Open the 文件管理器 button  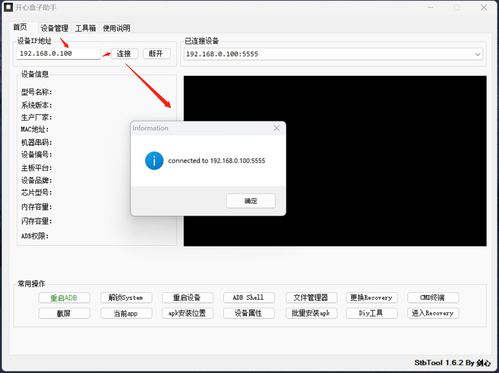[x=311, y=297]
